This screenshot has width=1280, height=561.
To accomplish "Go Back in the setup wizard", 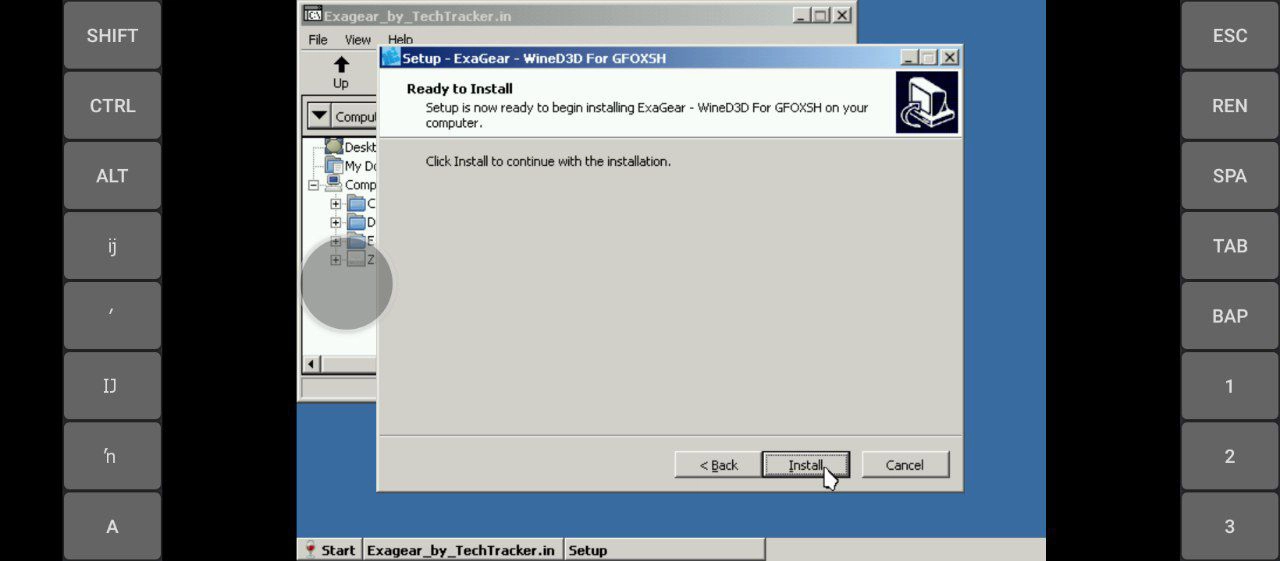I will coord(718,465).
